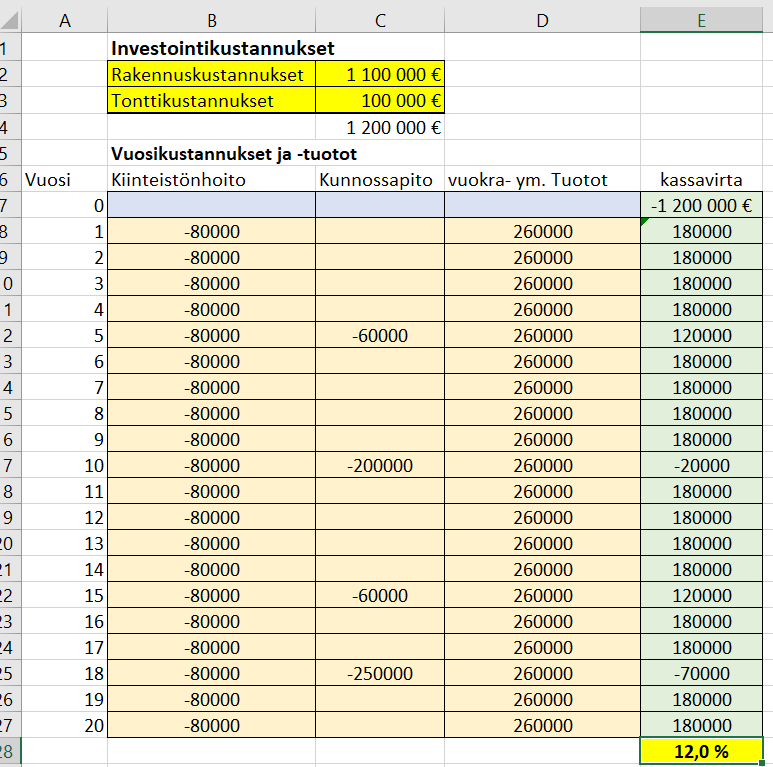The image size is (773, 767).
Task: Select the '180000' kassavirta cell for year 1
Action: [x=701, y=231]
